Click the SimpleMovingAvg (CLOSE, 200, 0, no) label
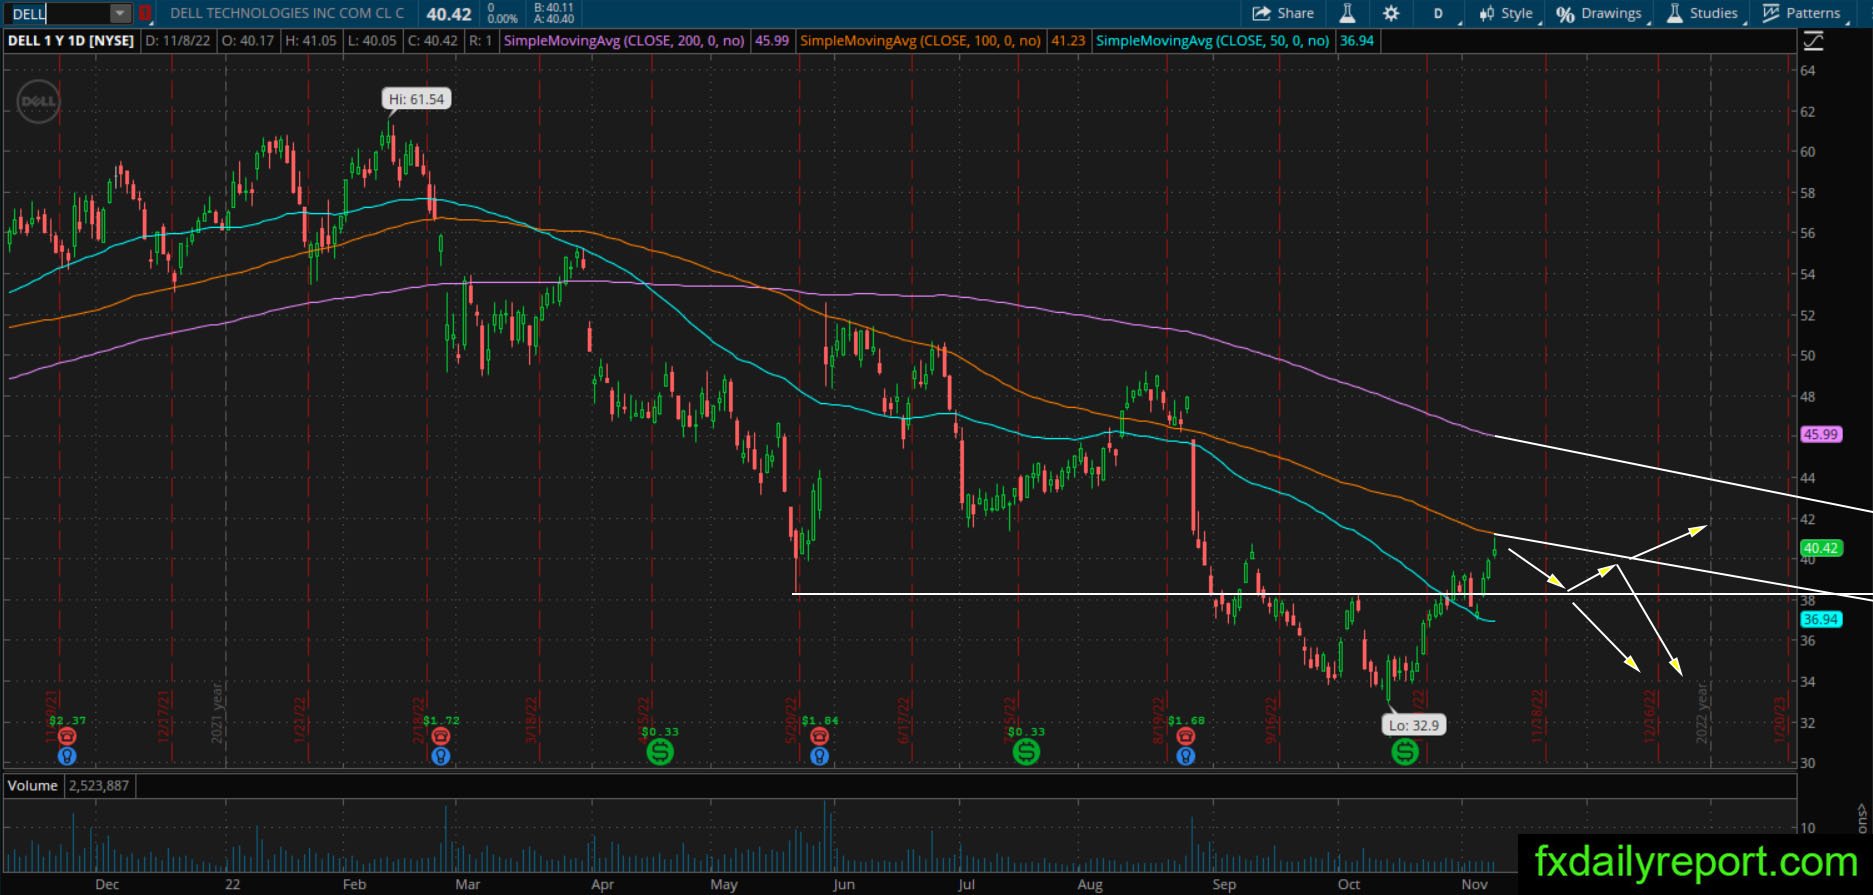The width and height of the screenshot is (1873, 895). [624, 41]
